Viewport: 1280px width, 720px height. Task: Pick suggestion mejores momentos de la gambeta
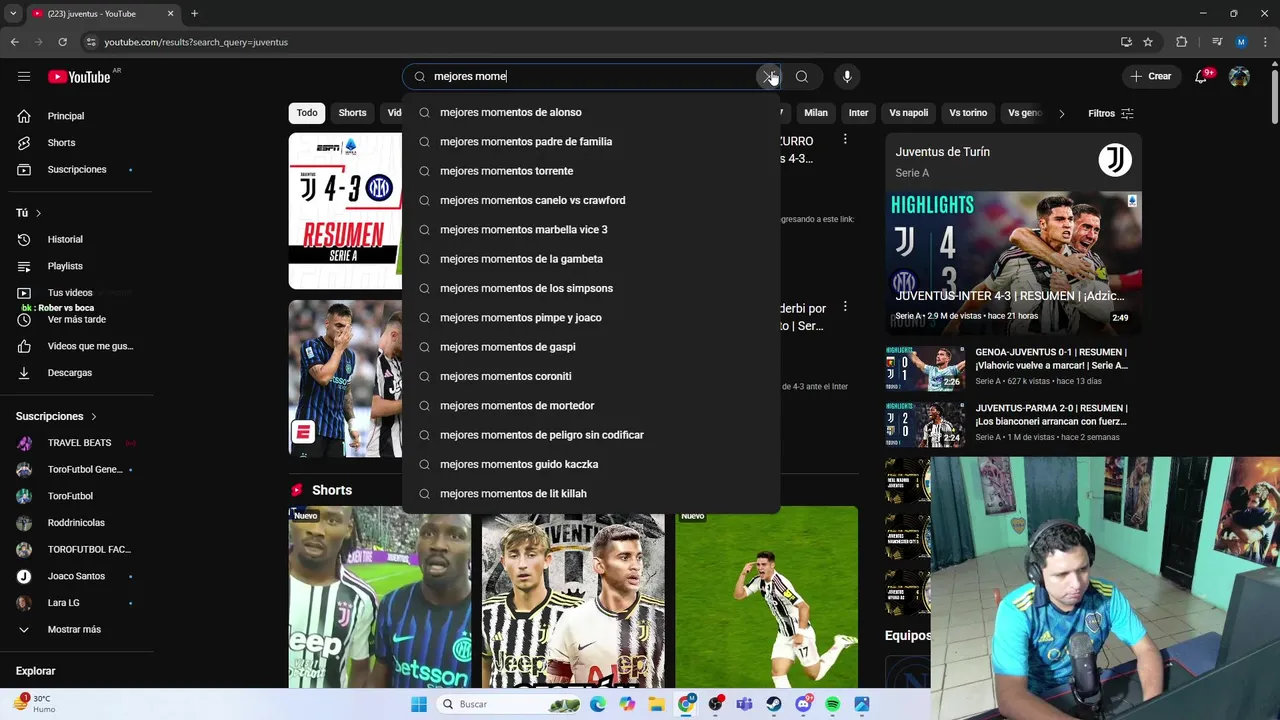point(591,259)
